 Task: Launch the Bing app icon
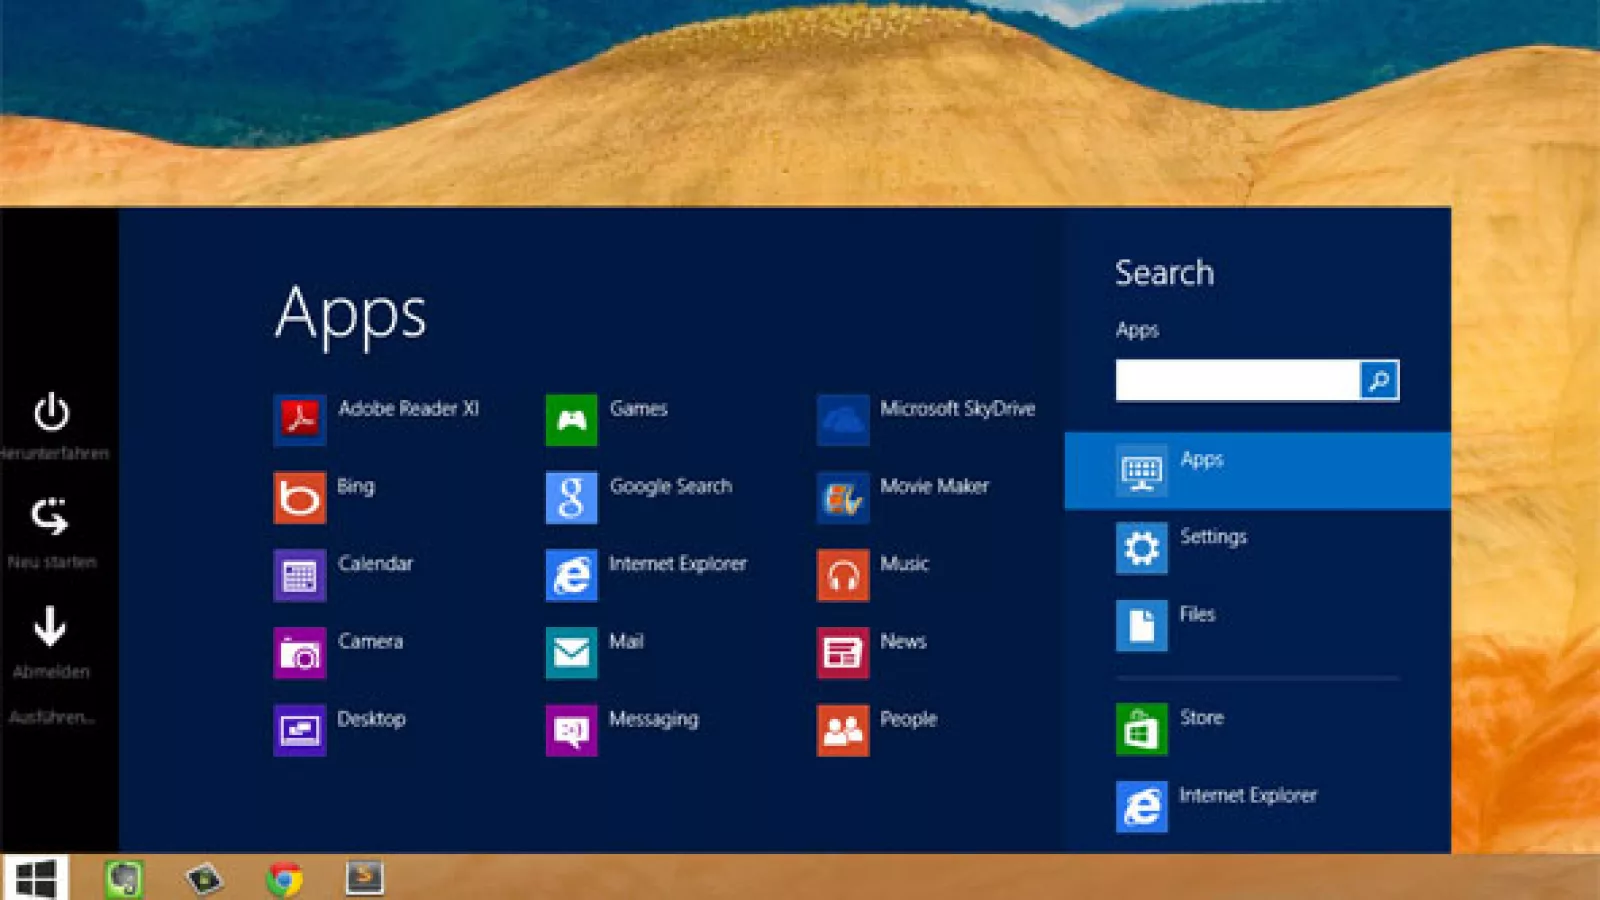(300, 498)
